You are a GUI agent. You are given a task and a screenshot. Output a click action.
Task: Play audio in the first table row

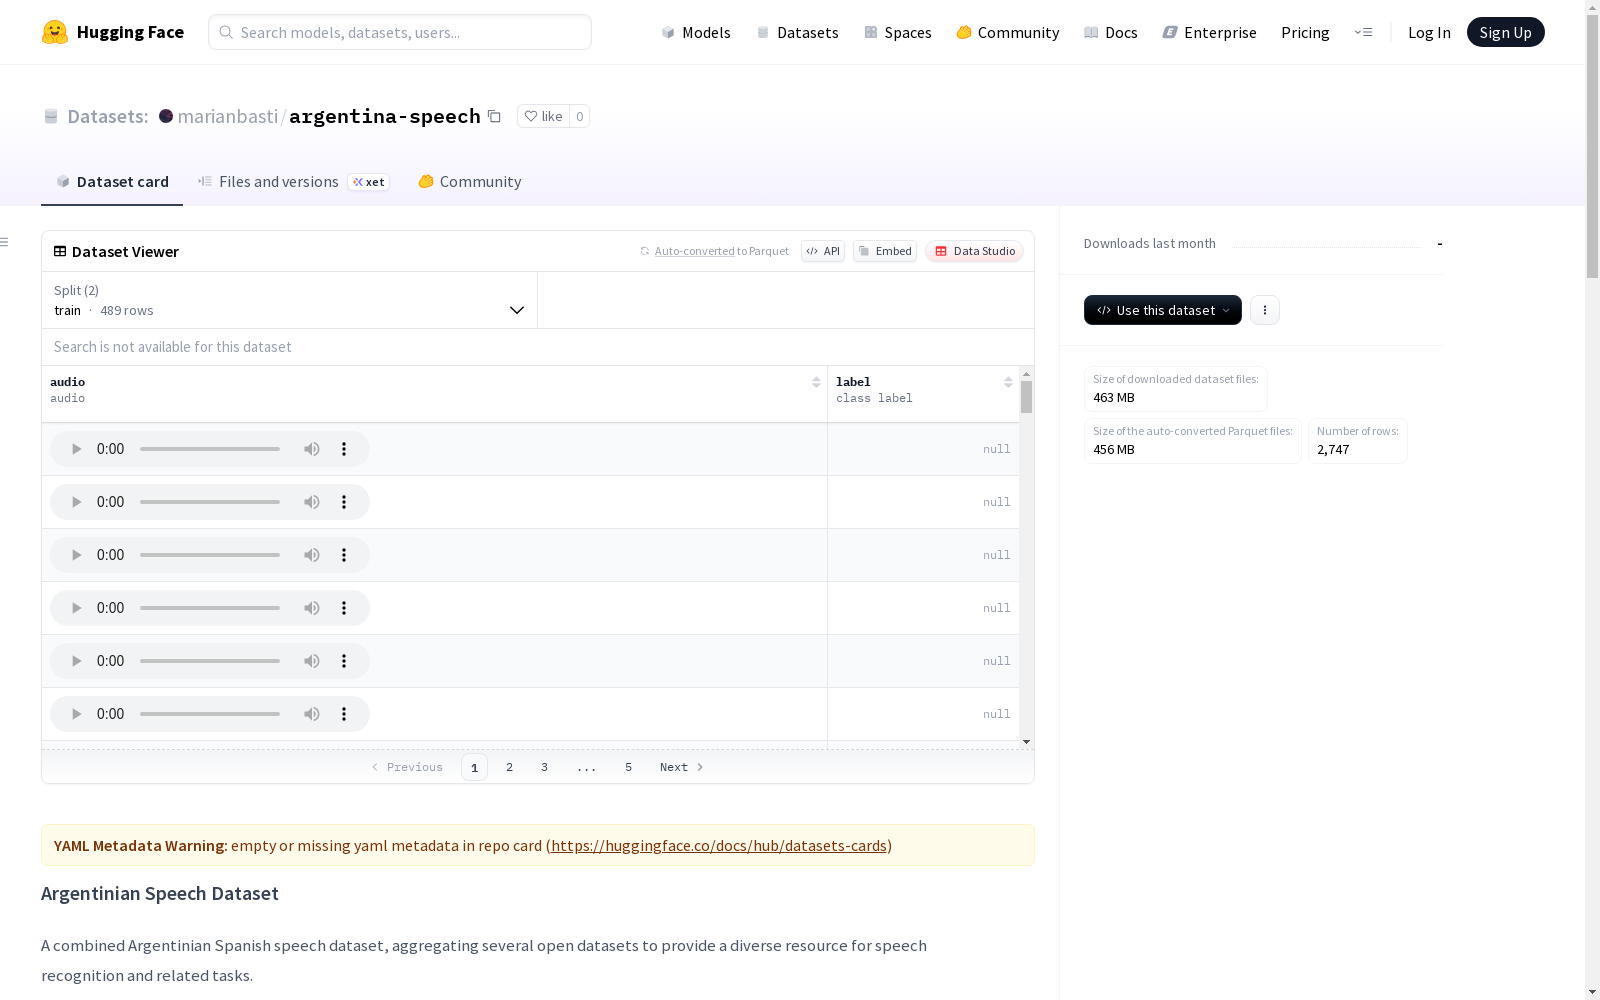tap(76, 449)
